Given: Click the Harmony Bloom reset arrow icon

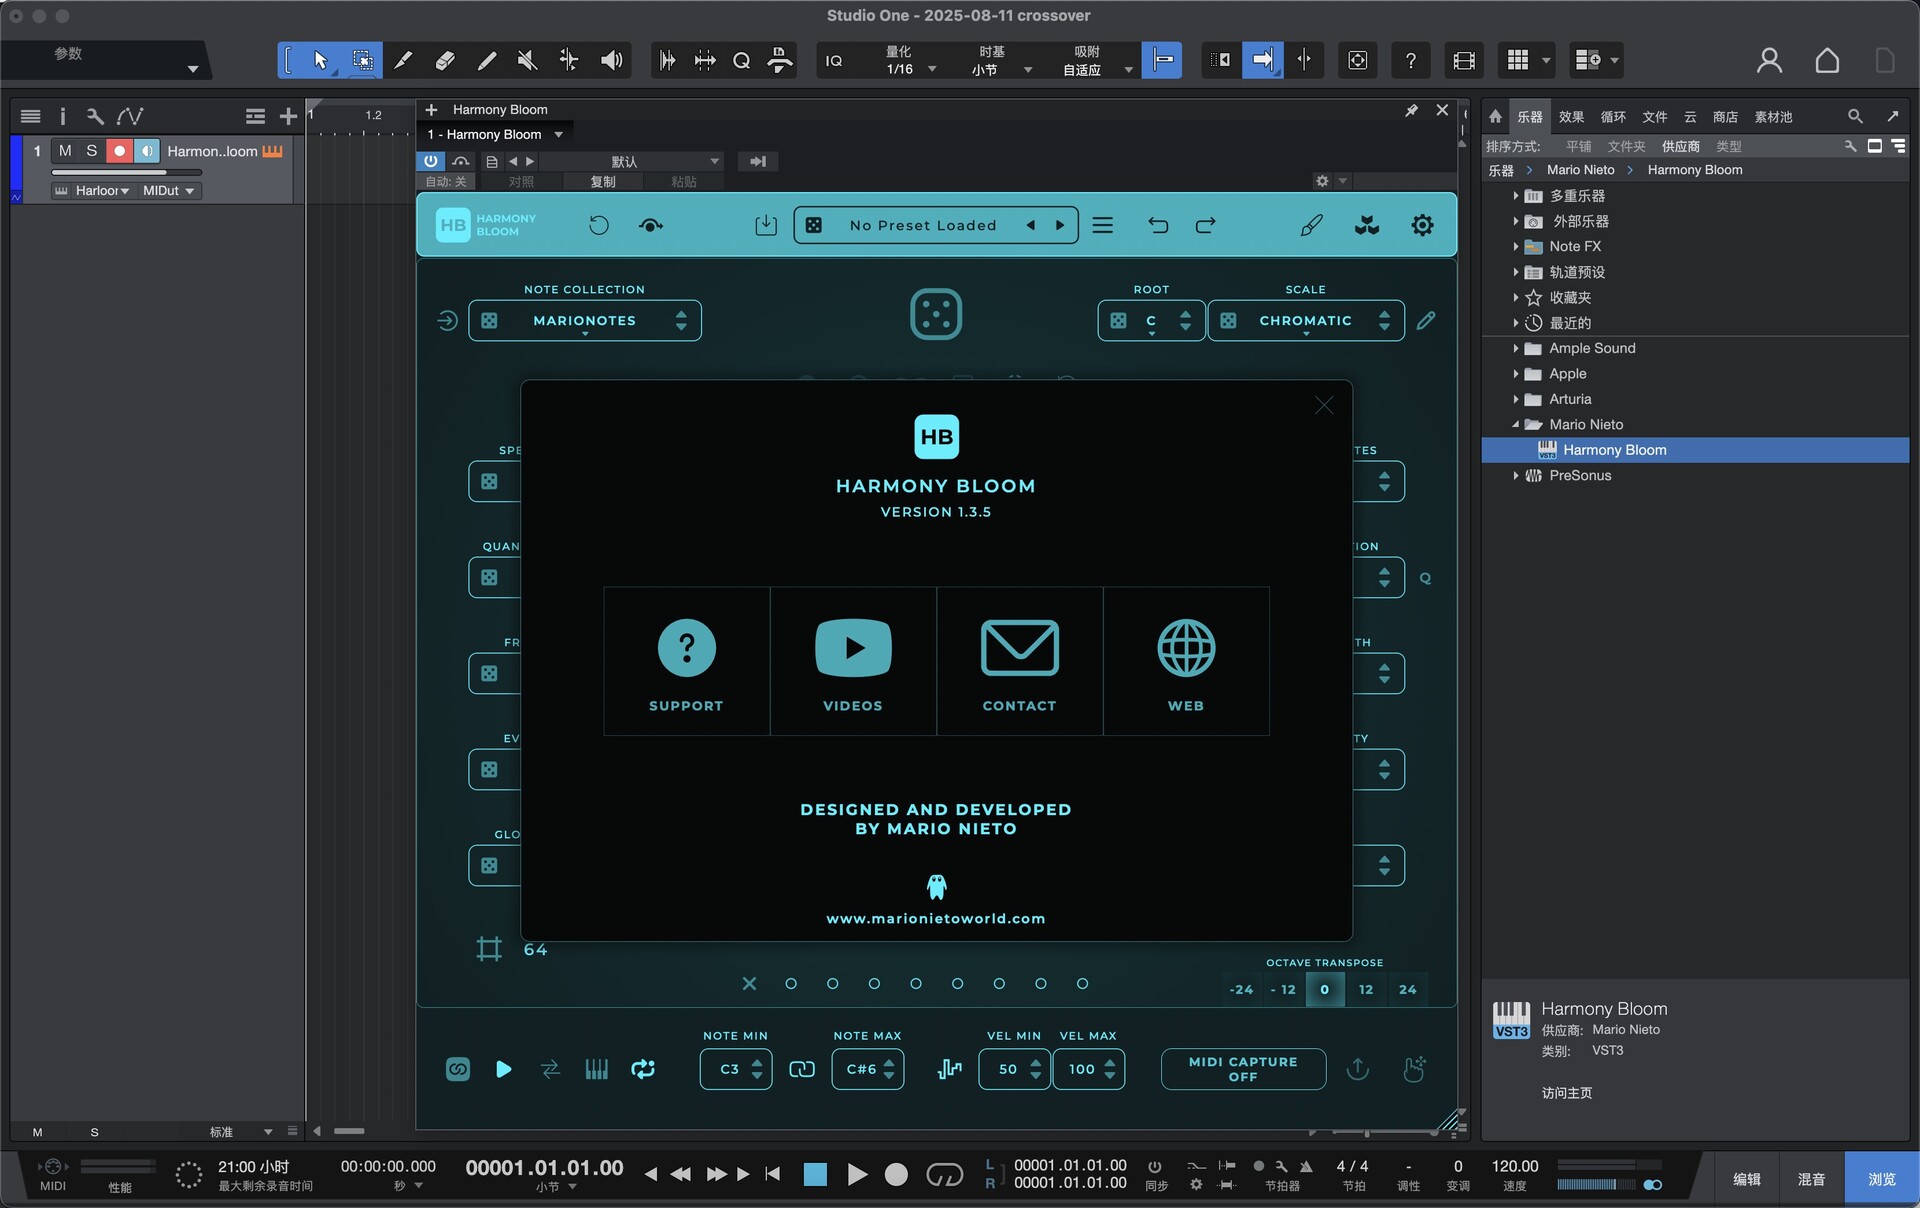Looking at the screenshot, I should click(599, 225).
